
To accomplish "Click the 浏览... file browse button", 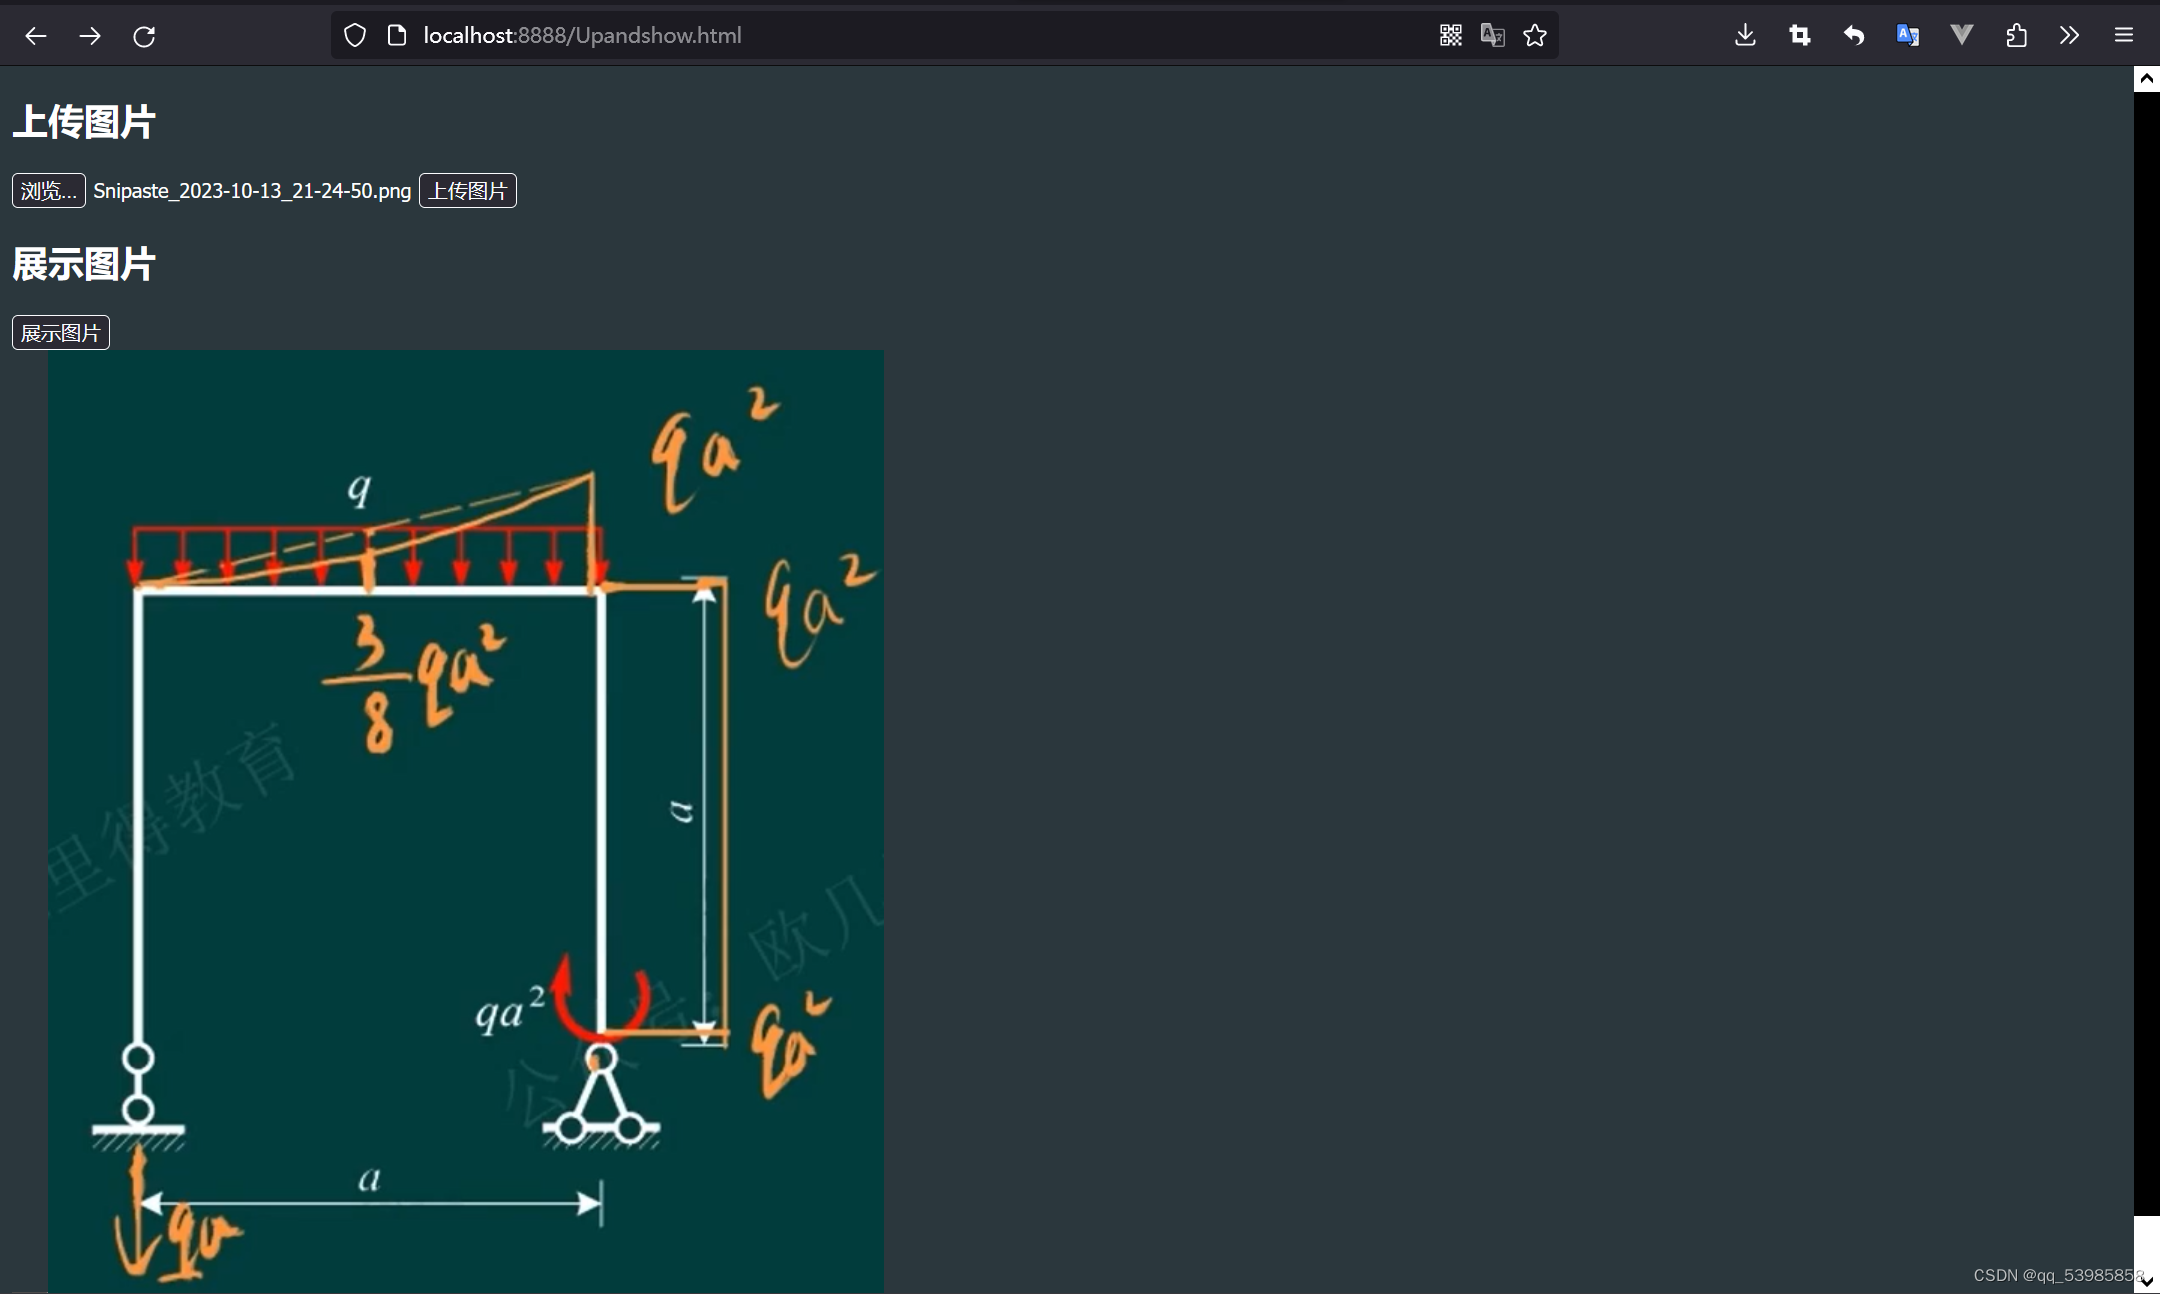I will [x=48, y=191].
